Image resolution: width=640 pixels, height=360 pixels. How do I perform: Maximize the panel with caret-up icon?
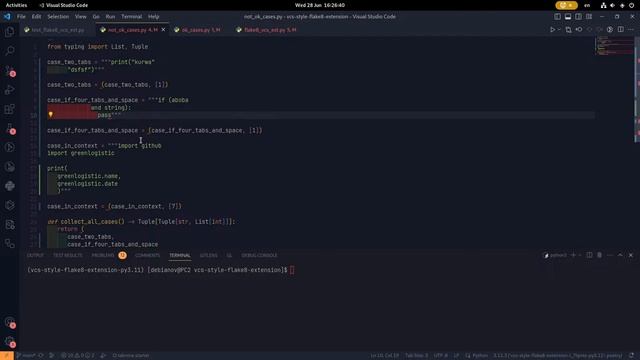click(620, 255)
